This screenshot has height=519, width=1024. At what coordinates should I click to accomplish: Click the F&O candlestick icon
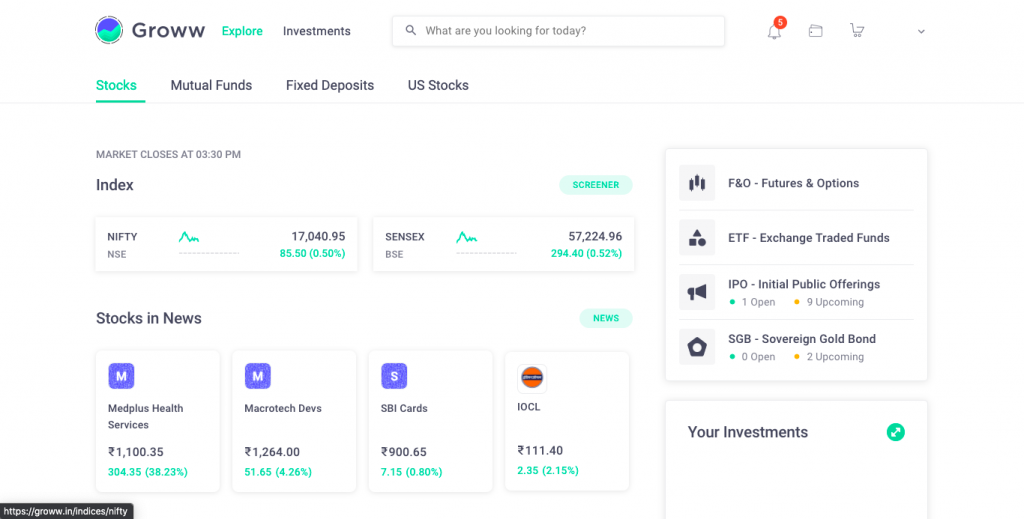697,183
